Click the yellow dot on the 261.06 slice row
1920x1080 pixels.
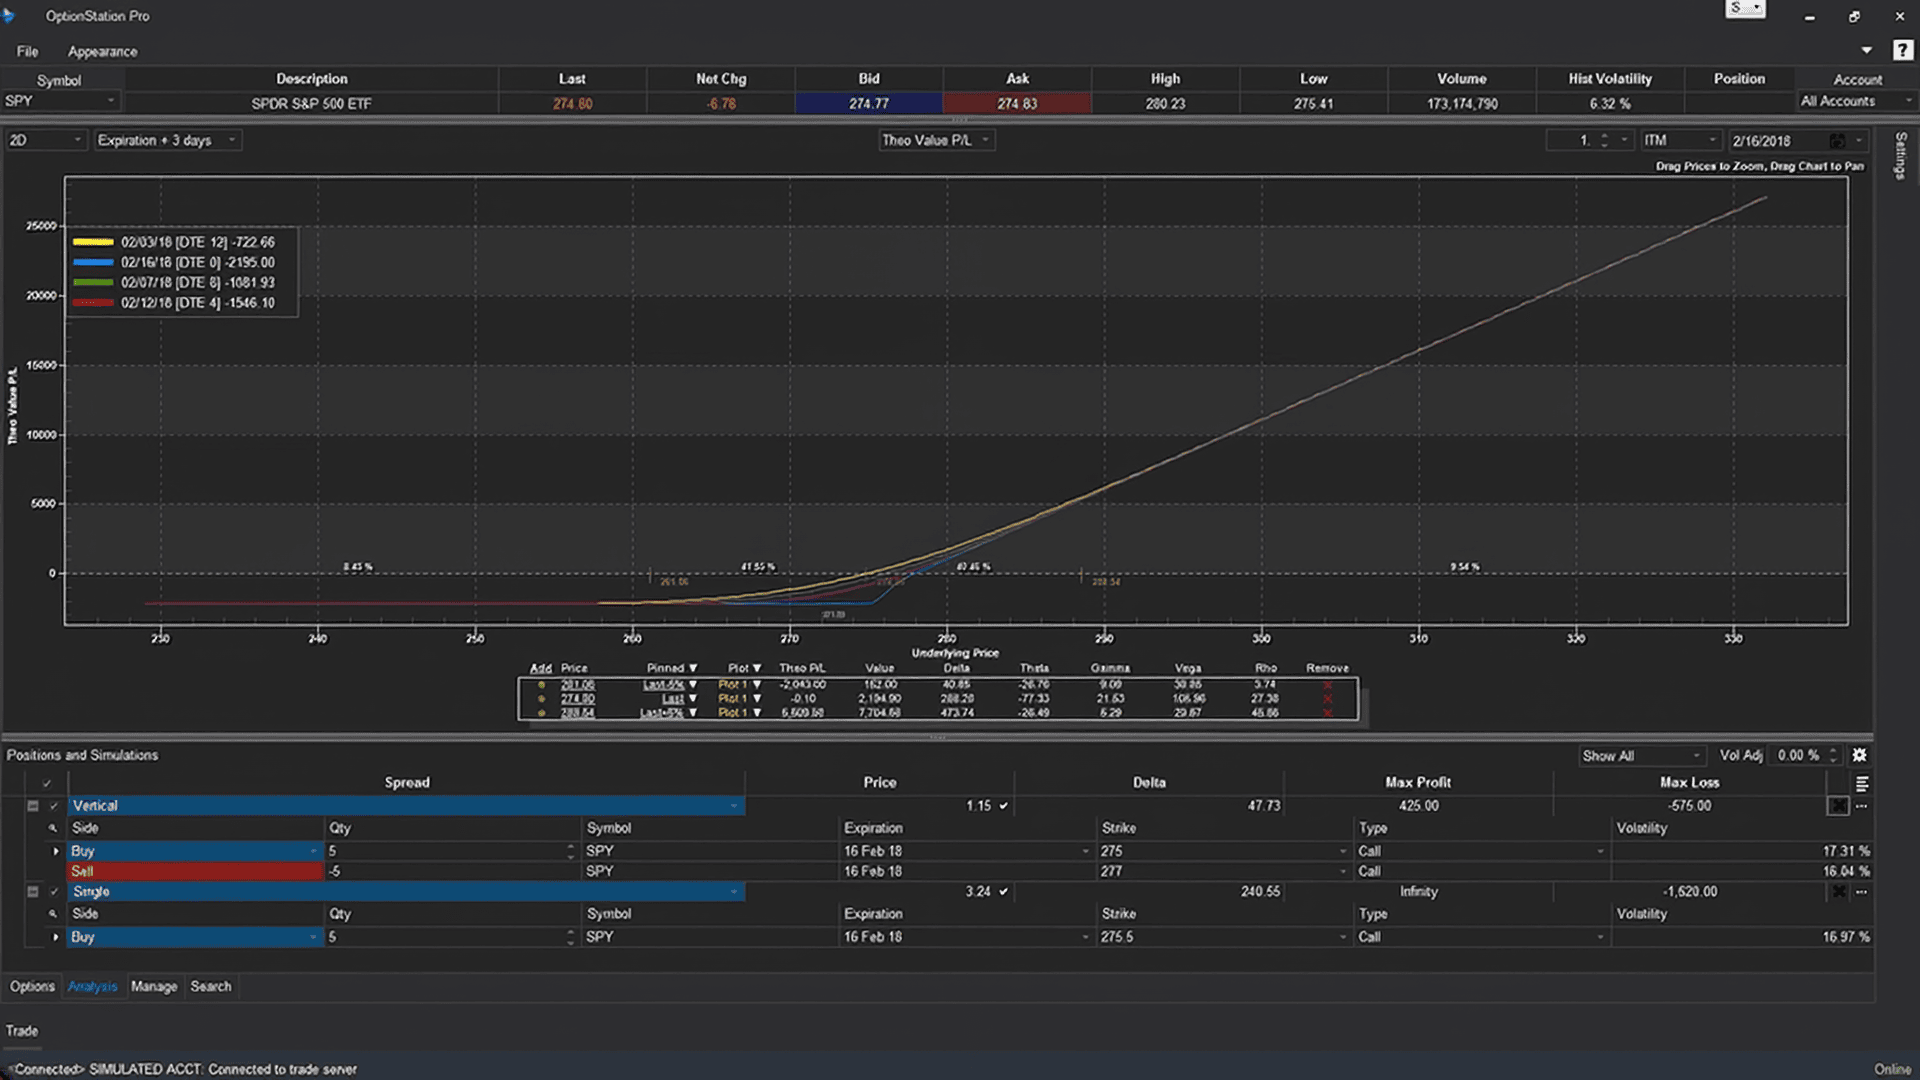[541, 685]
